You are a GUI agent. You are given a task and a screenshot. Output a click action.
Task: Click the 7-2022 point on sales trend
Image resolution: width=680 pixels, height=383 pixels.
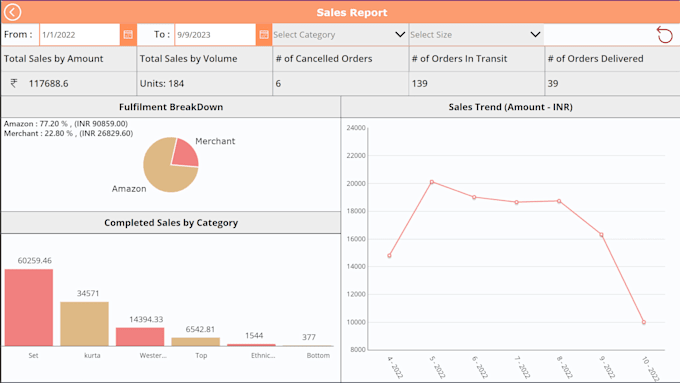(x=517, y=202)
